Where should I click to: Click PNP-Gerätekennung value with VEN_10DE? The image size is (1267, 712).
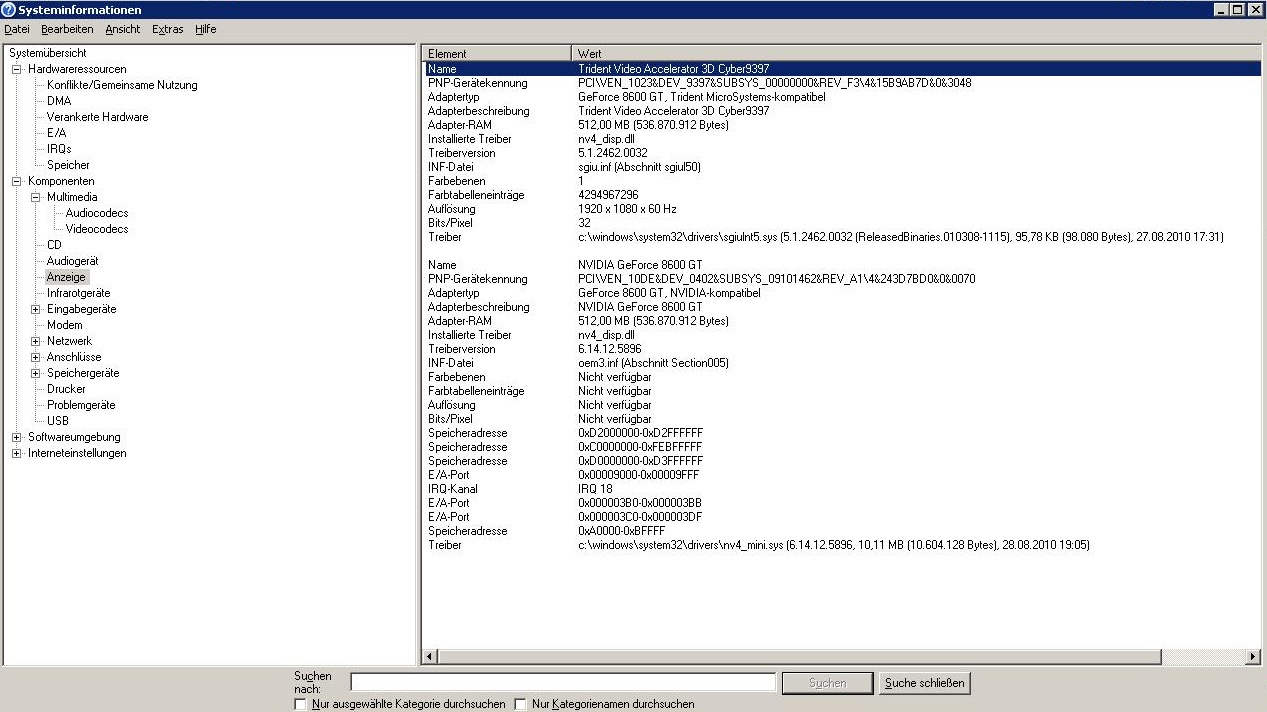pyautogui.click(x=777, y=279)
